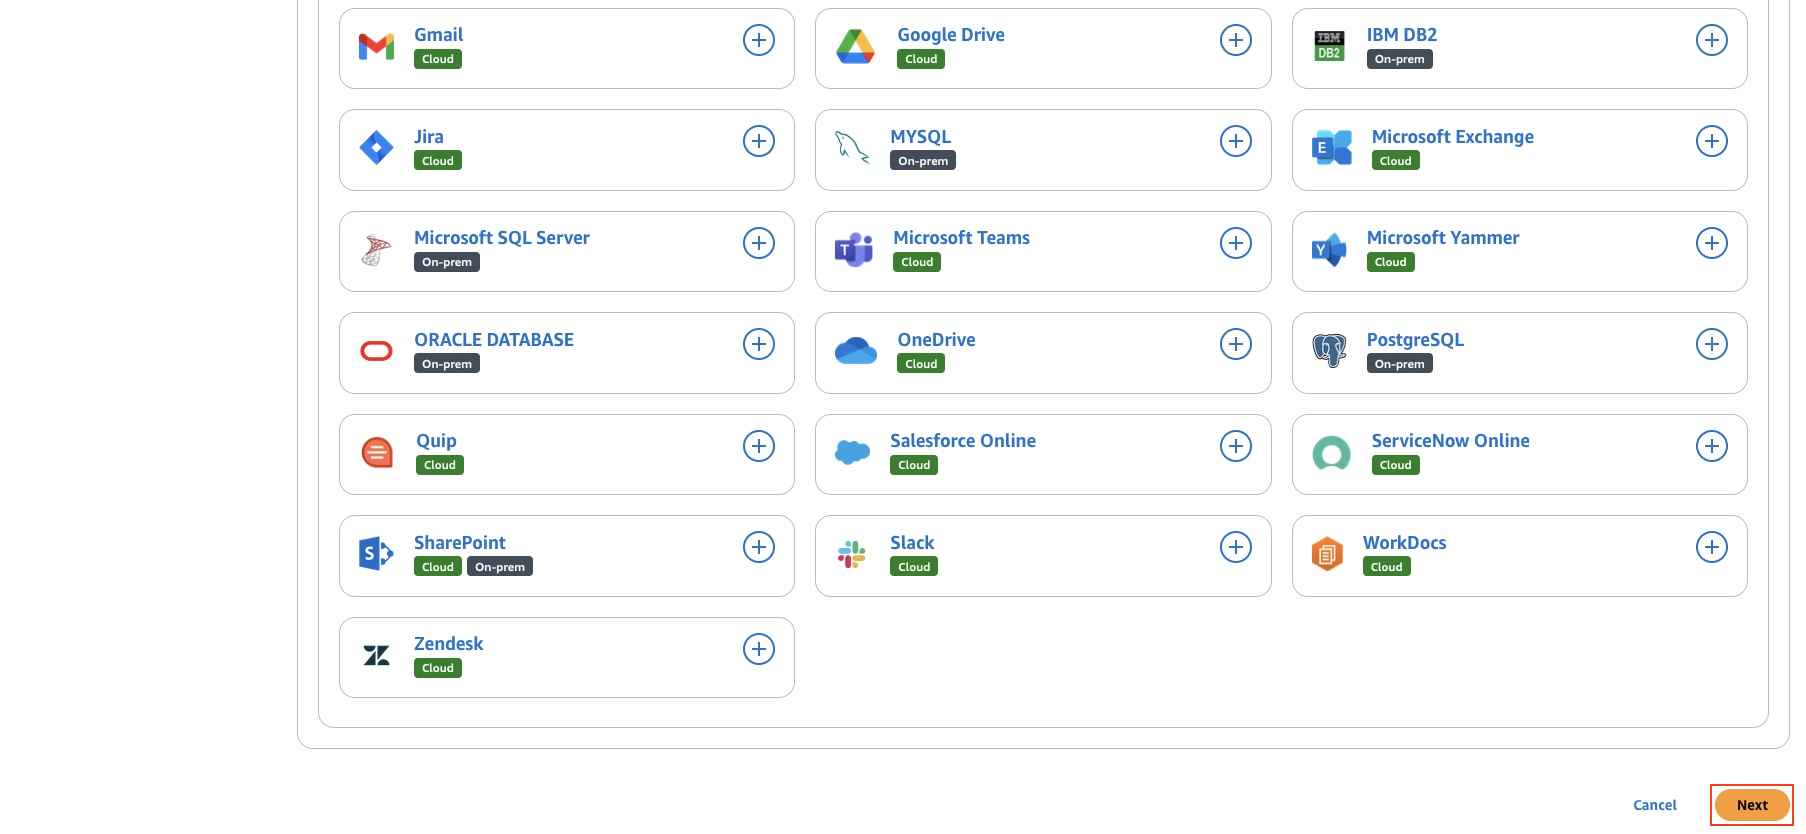Viewport: 1806px width, 834px height.
Task: Click the Salesforce cloud logo
Action: point(852,453)
